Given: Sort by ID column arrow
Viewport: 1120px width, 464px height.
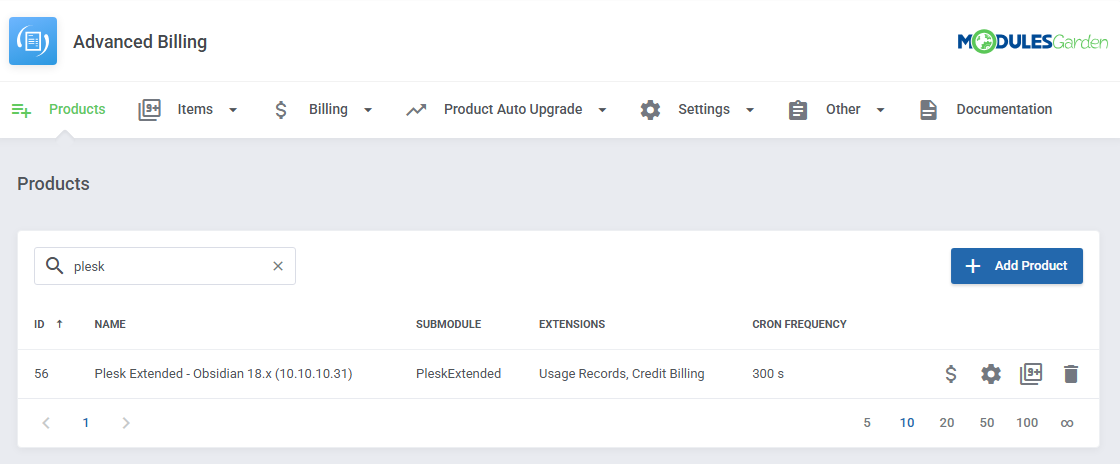Looking at the screenshot, I should tap(59, 324).
